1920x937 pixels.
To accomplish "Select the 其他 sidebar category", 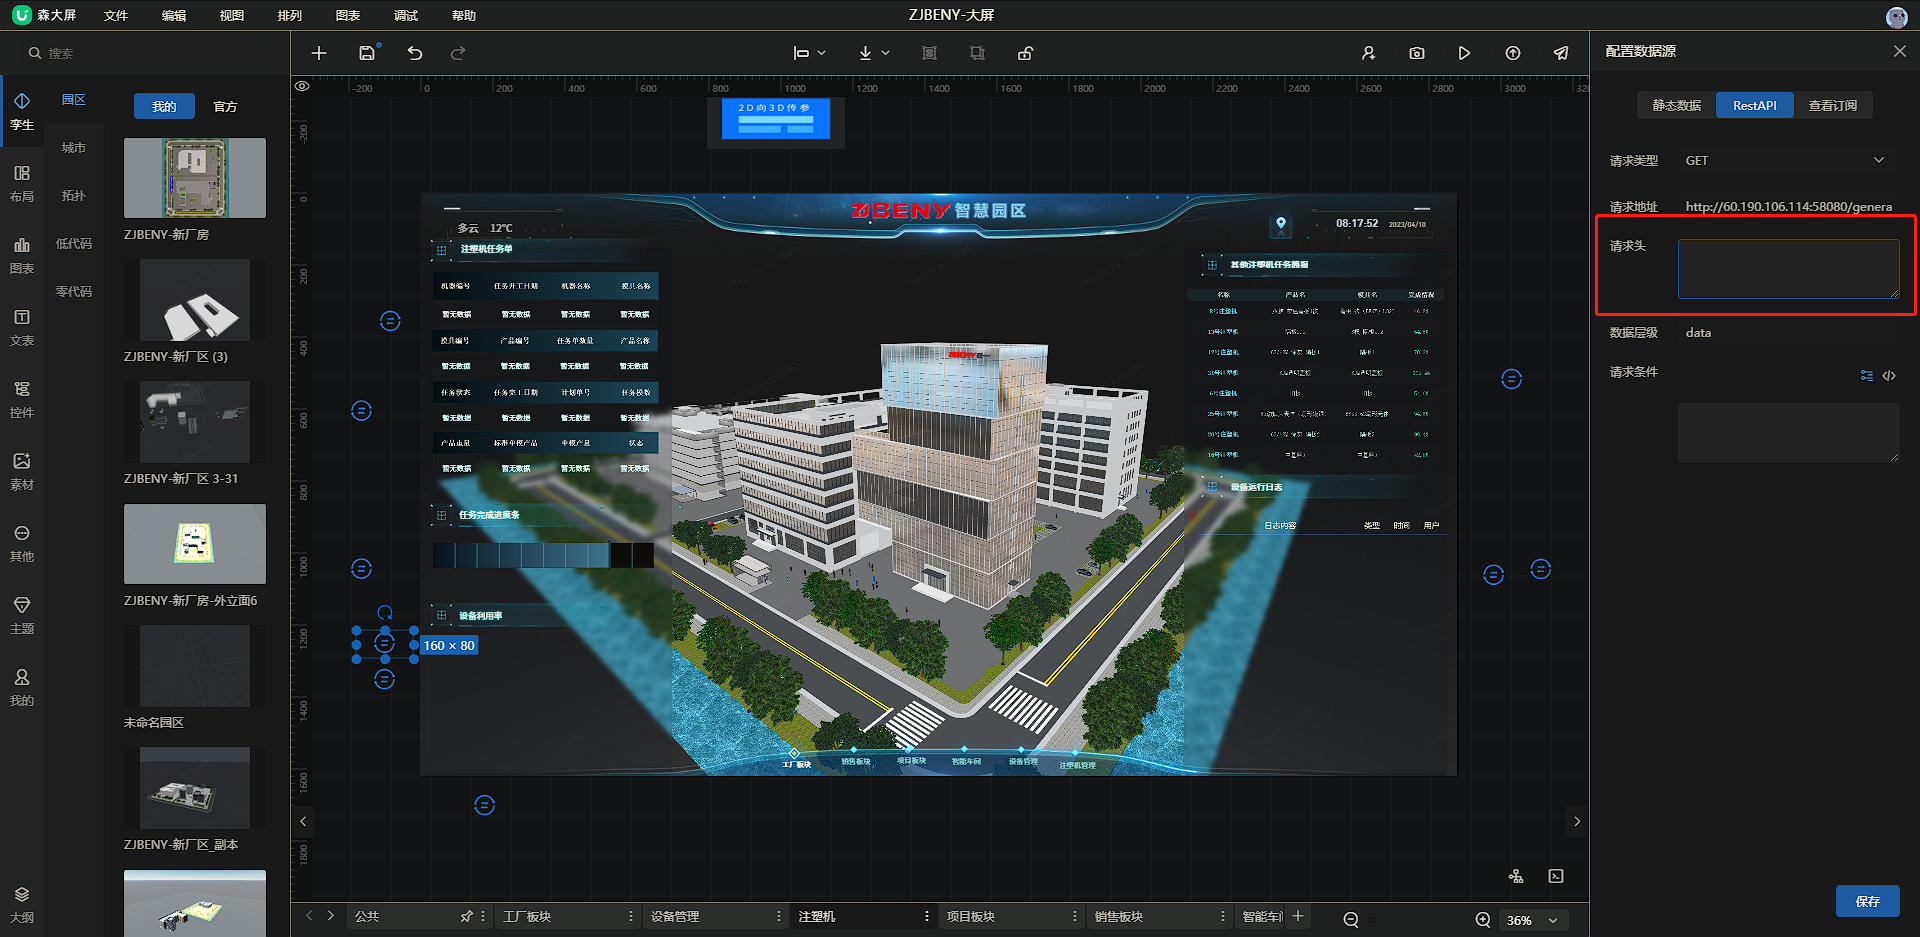I will tap(22, 543).
